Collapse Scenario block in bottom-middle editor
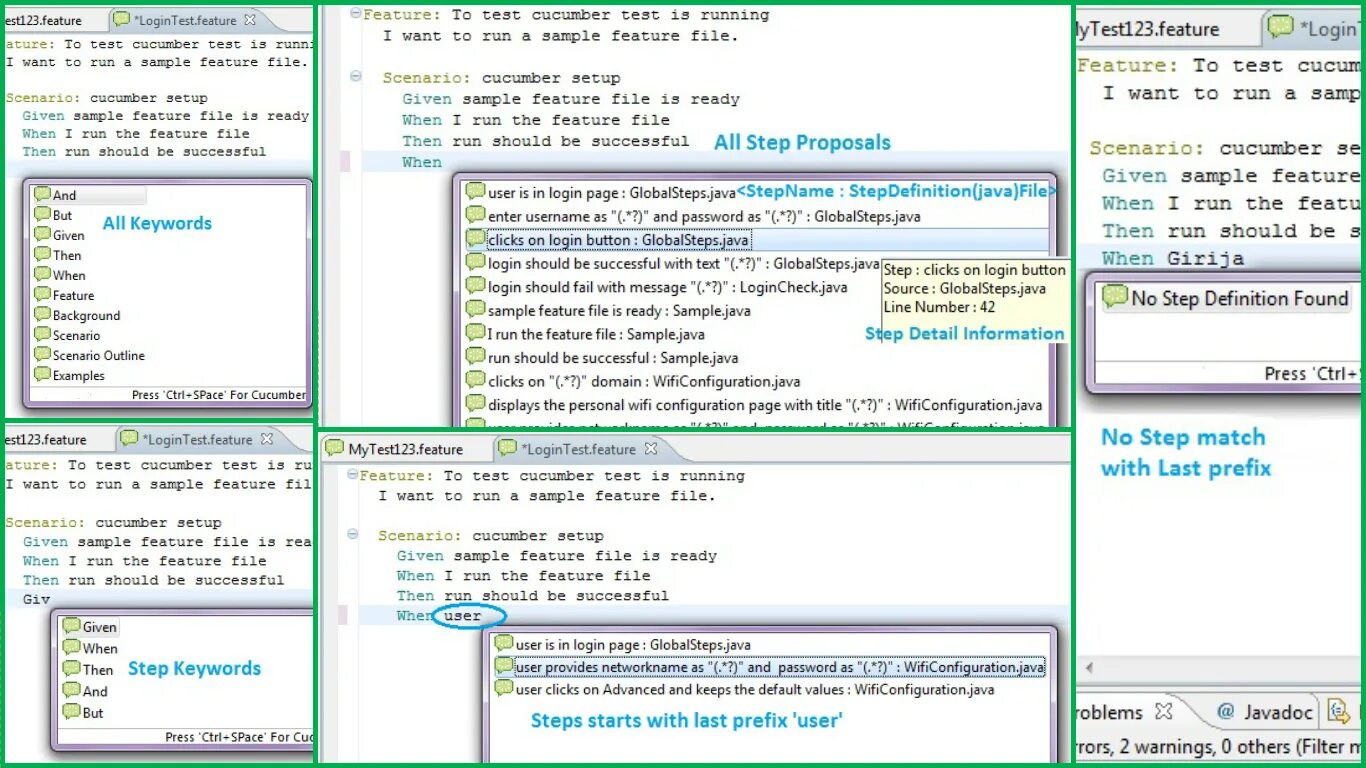 [x=352, y=535]
